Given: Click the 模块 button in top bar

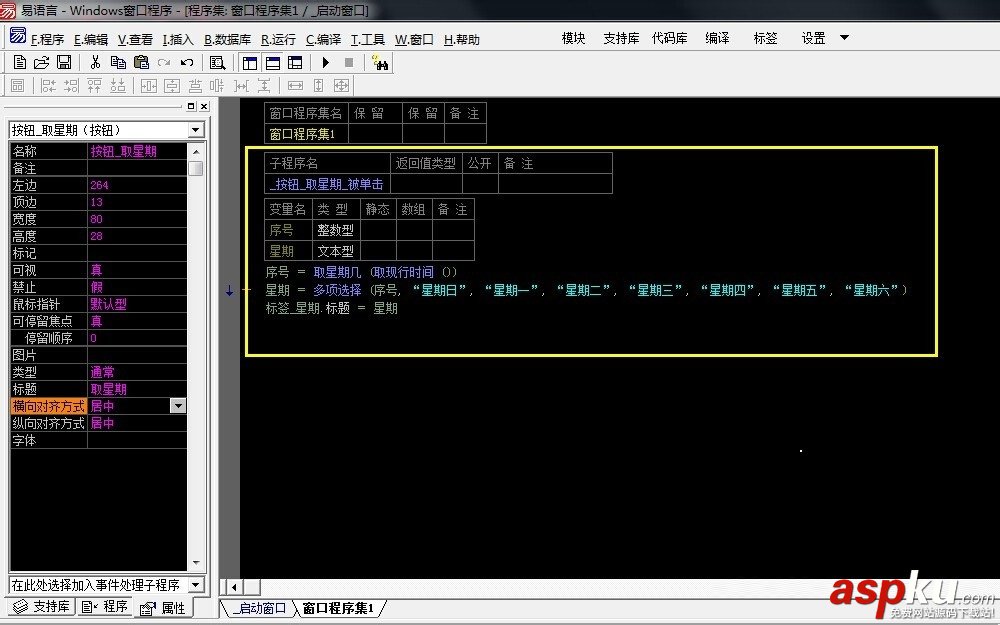Looking at the screenshot, I should pos(573,38).
